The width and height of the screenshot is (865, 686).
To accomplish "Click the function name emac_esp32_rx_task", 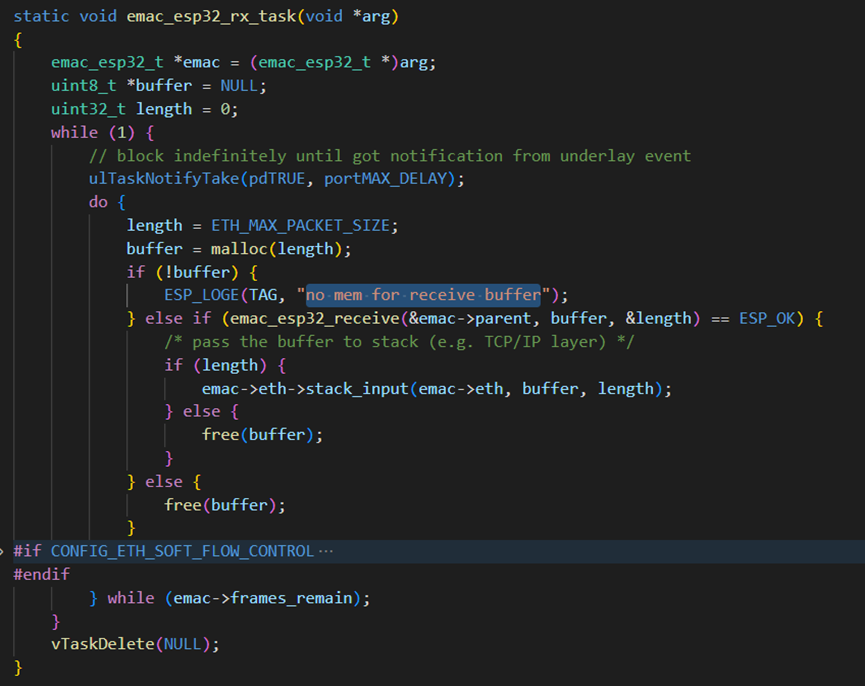I will point(211,17).
